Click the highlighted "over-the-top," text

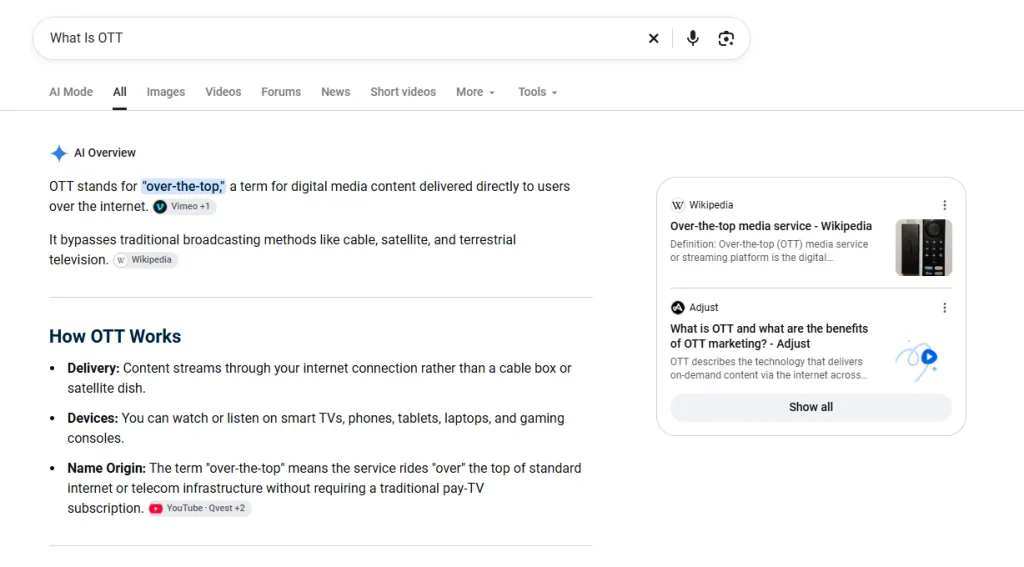pos(184,186)
